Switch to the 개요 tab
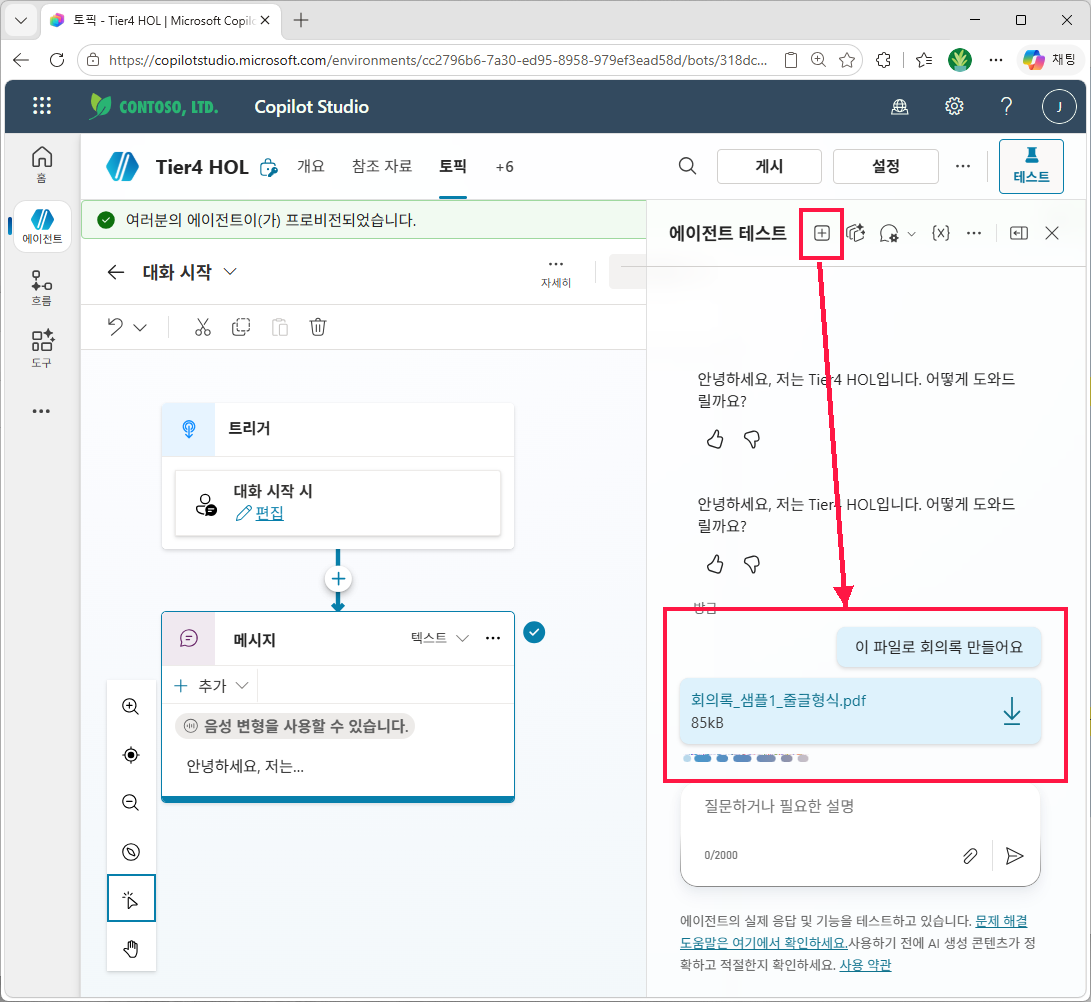This screenshot has width=1091, height=1002. click(x=310, y=166)
